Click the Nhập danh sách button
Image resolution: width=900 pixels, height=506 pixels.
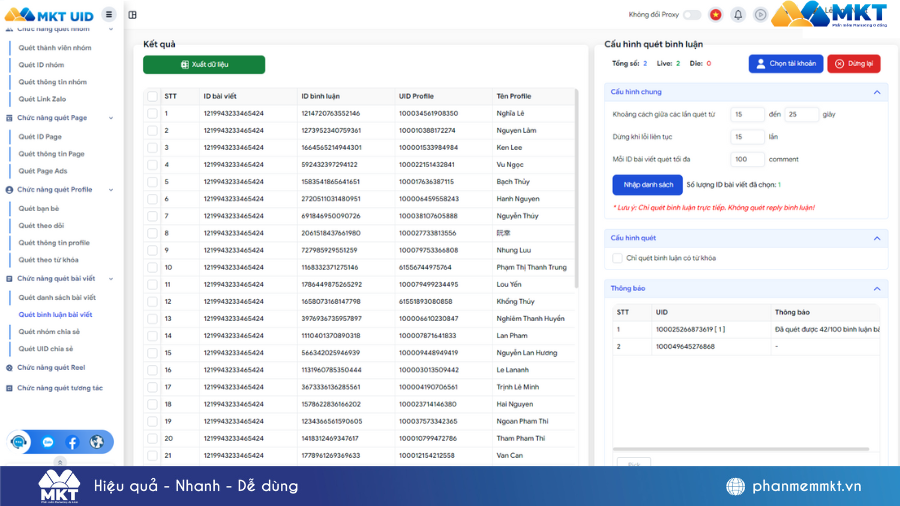(647, 185)
